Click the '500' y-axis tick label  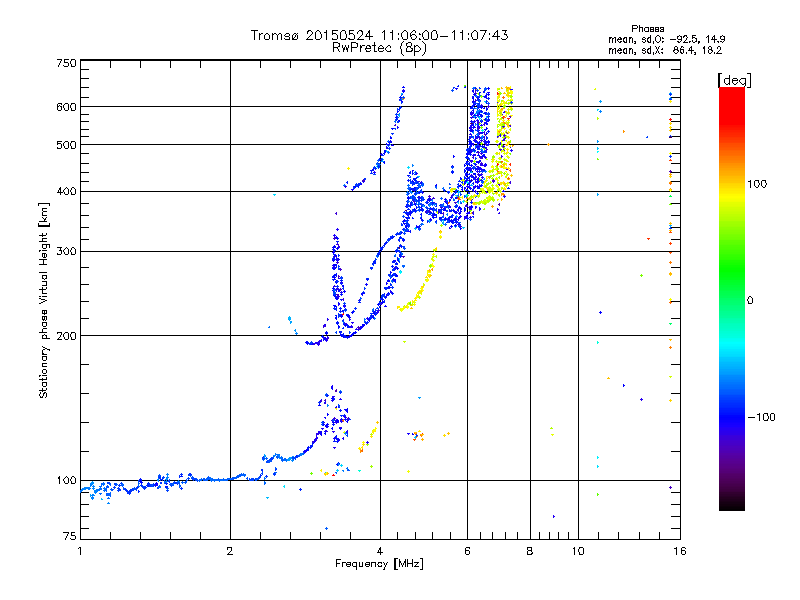[x=67, y=145]
